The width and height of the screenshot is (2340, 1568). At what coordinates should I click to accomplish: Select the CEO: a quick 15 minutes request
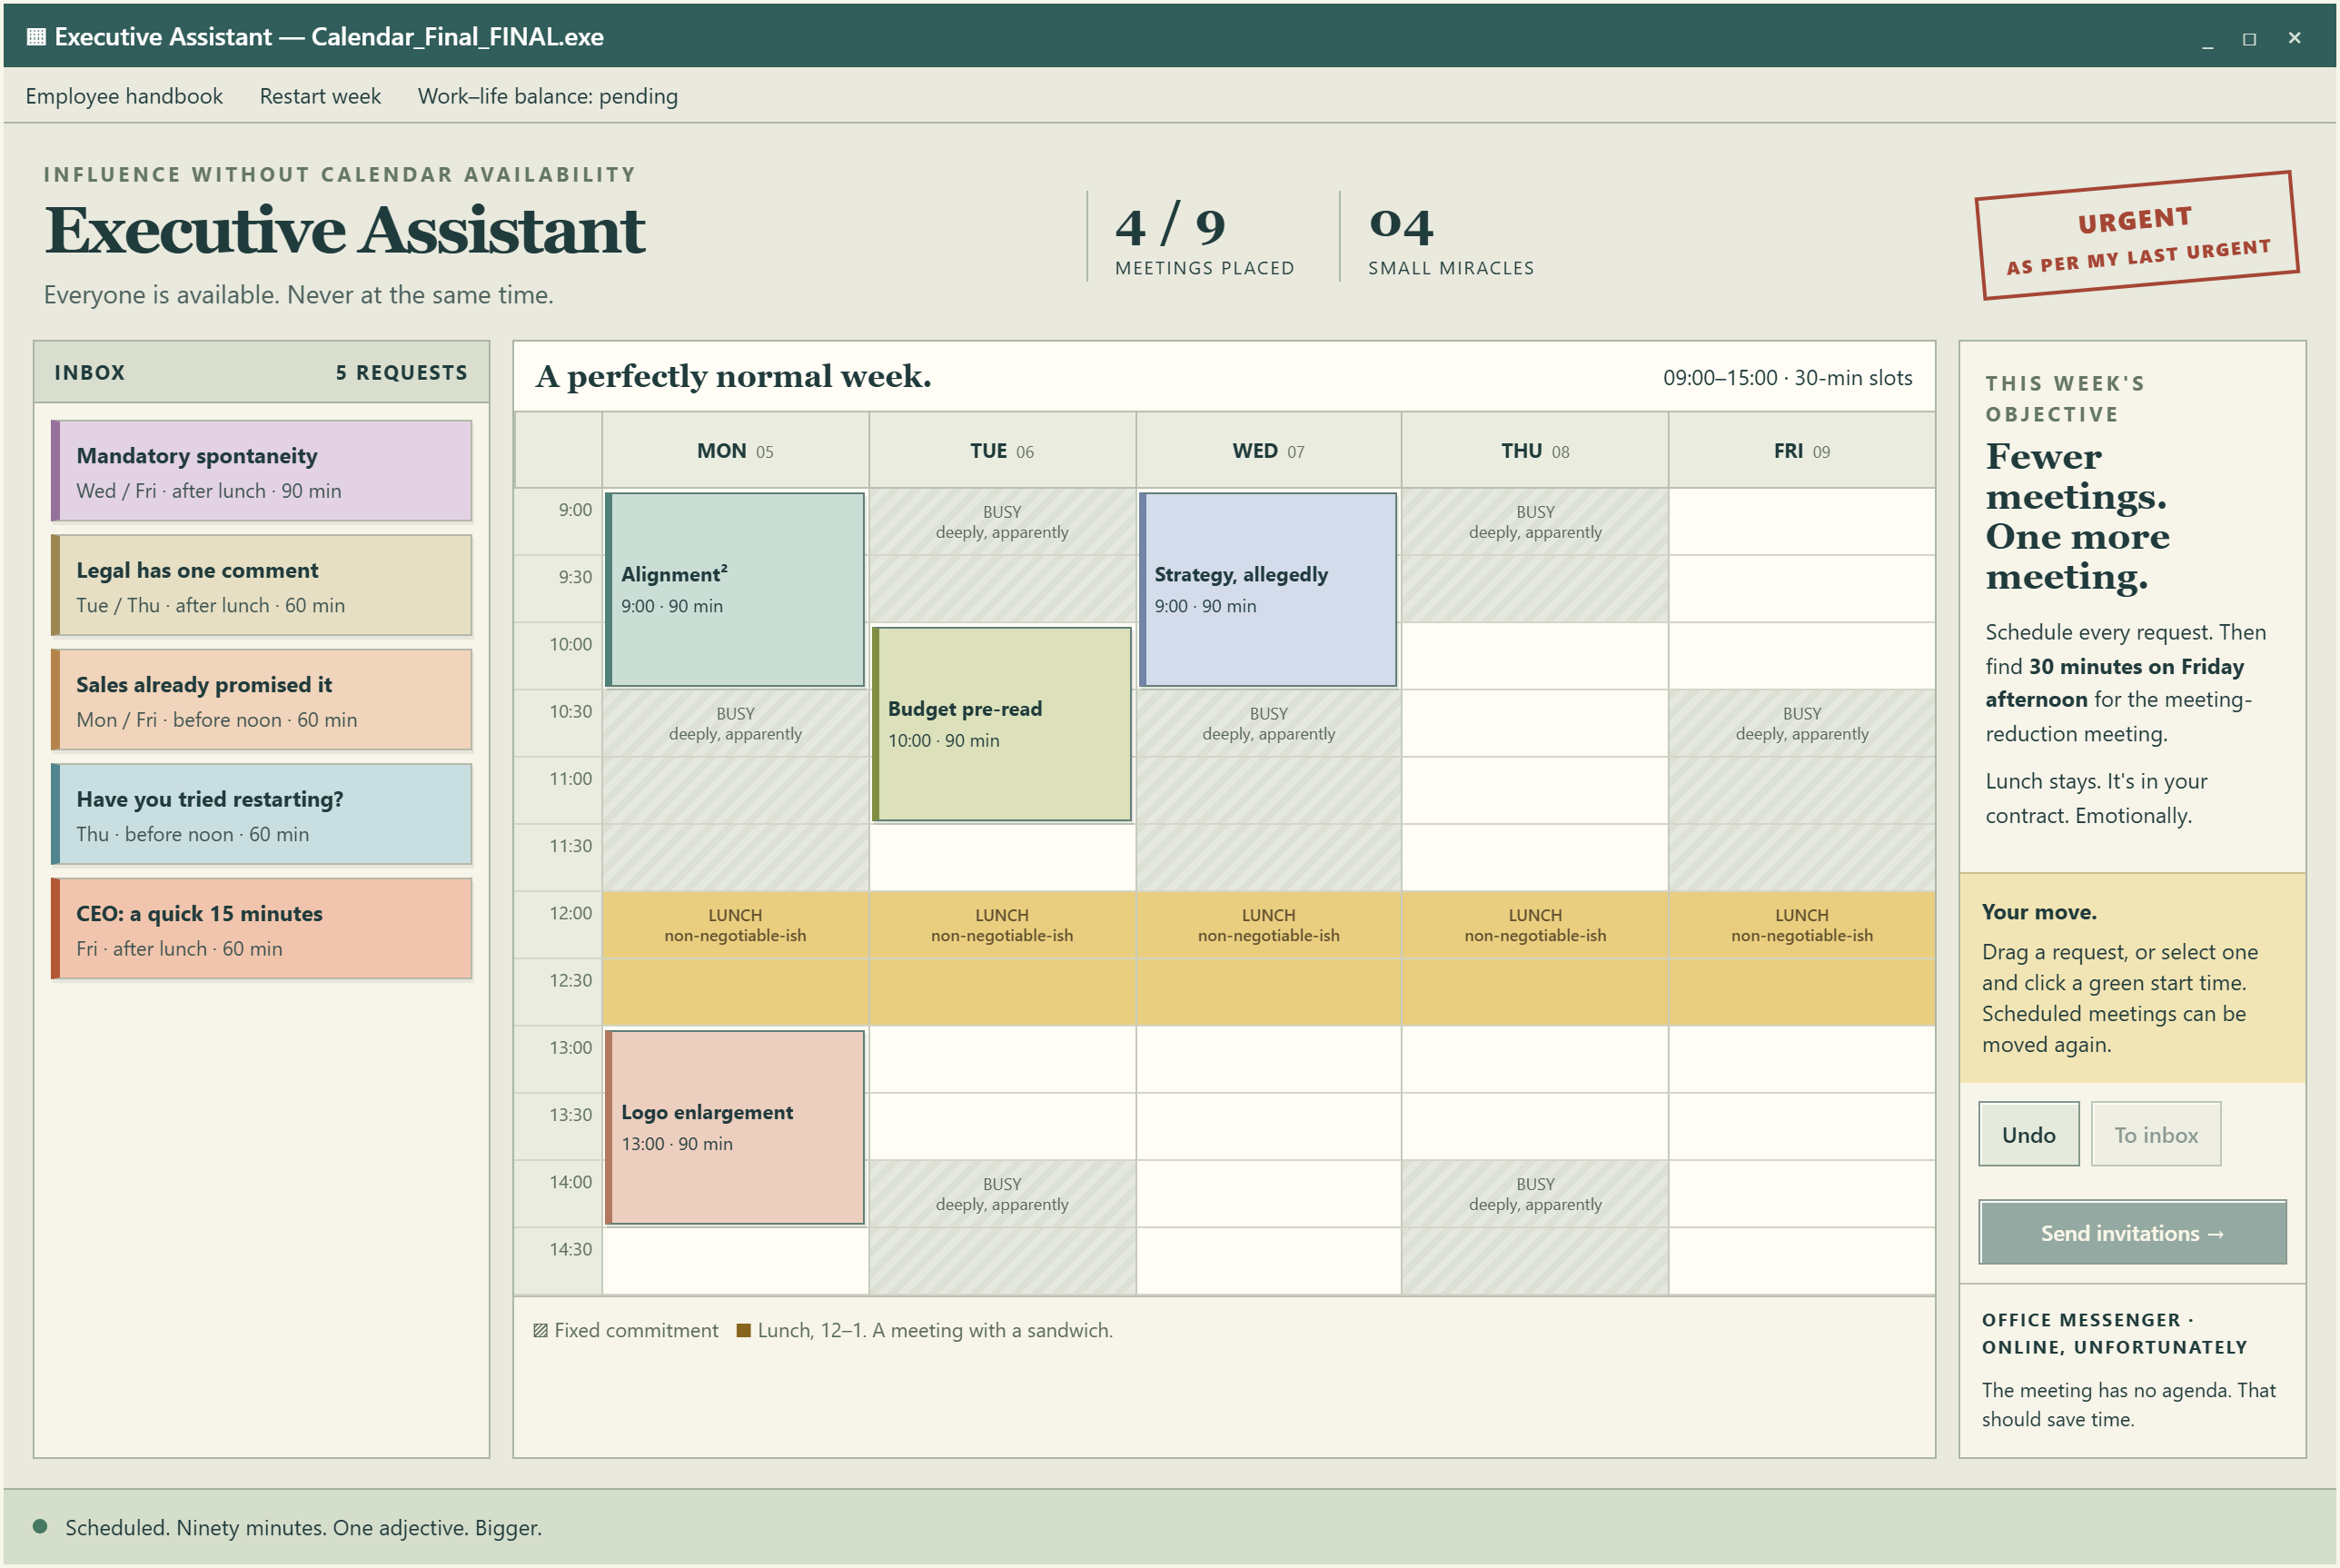click(261, 929)
